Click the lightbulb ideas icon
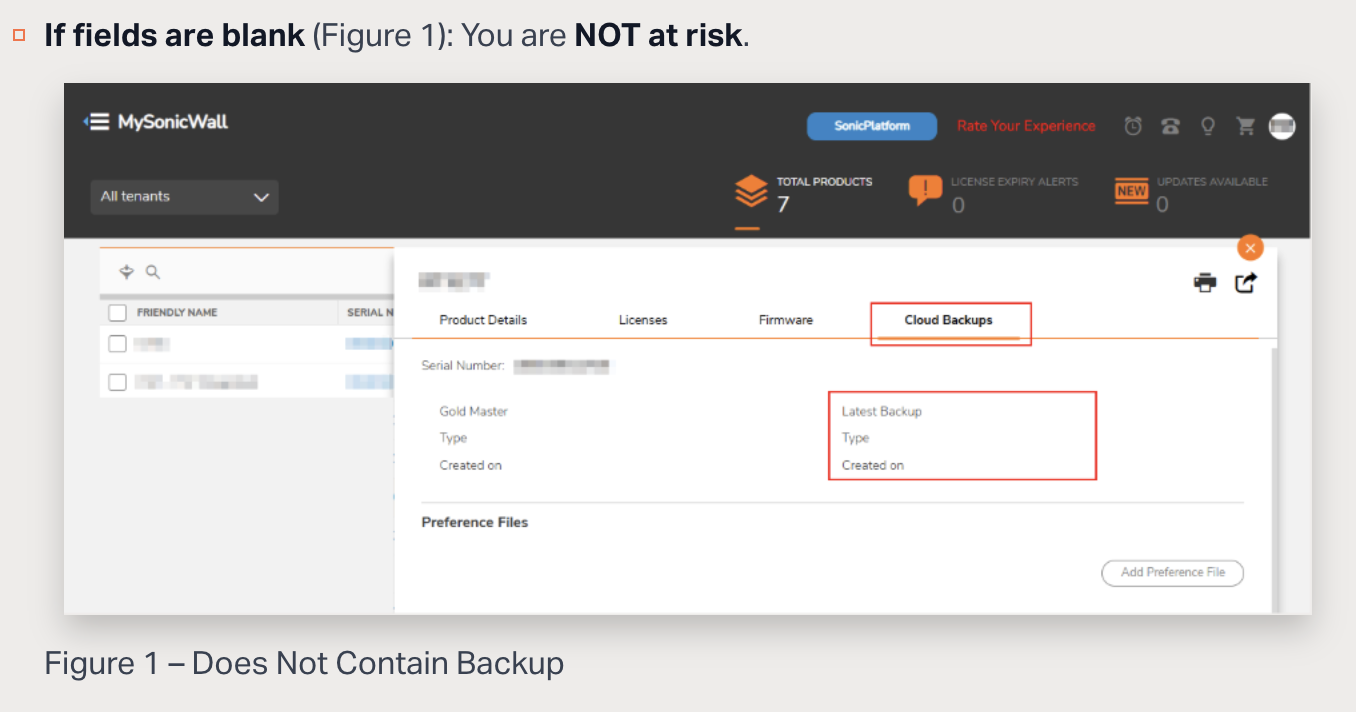The image size is (1356, 712). (x=1208, y=126)
